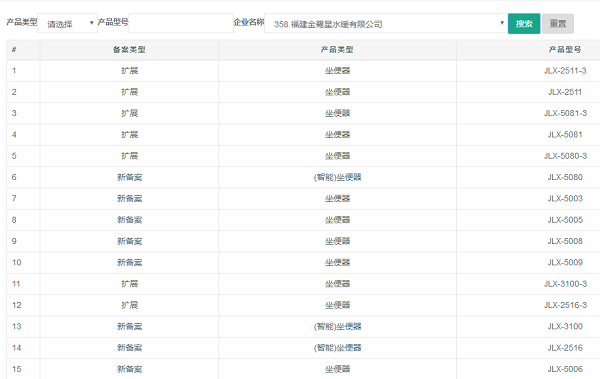Select model JLX-3100 cell in row 13

pos(565,326)
